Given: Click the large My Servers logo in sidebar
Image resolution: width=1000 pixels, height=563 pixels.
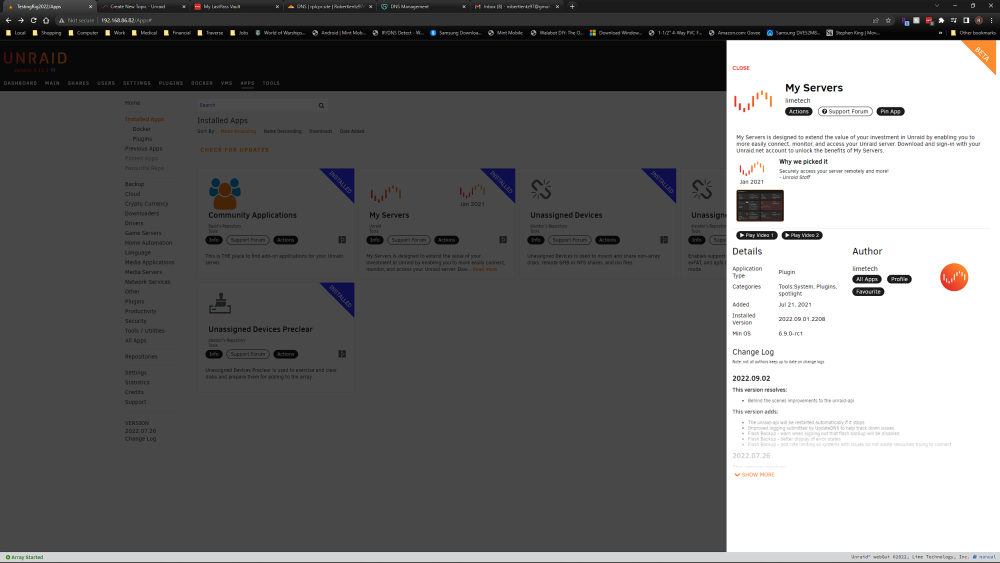Looking at the screenshot, I should [x=753, y=101].
